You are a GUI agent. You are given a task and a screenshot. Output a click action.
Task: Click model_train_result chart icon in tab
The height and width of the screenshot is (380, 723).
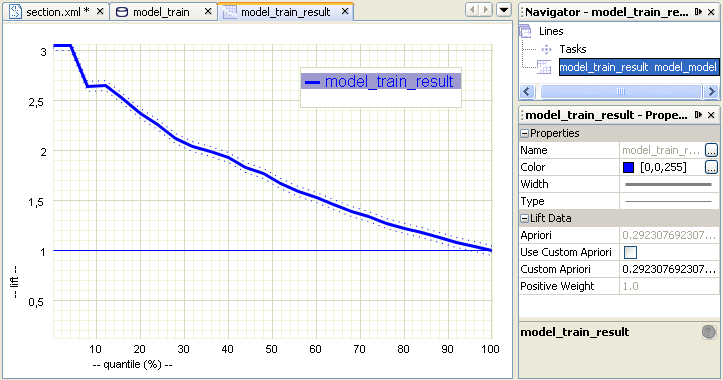pos(230,12)
